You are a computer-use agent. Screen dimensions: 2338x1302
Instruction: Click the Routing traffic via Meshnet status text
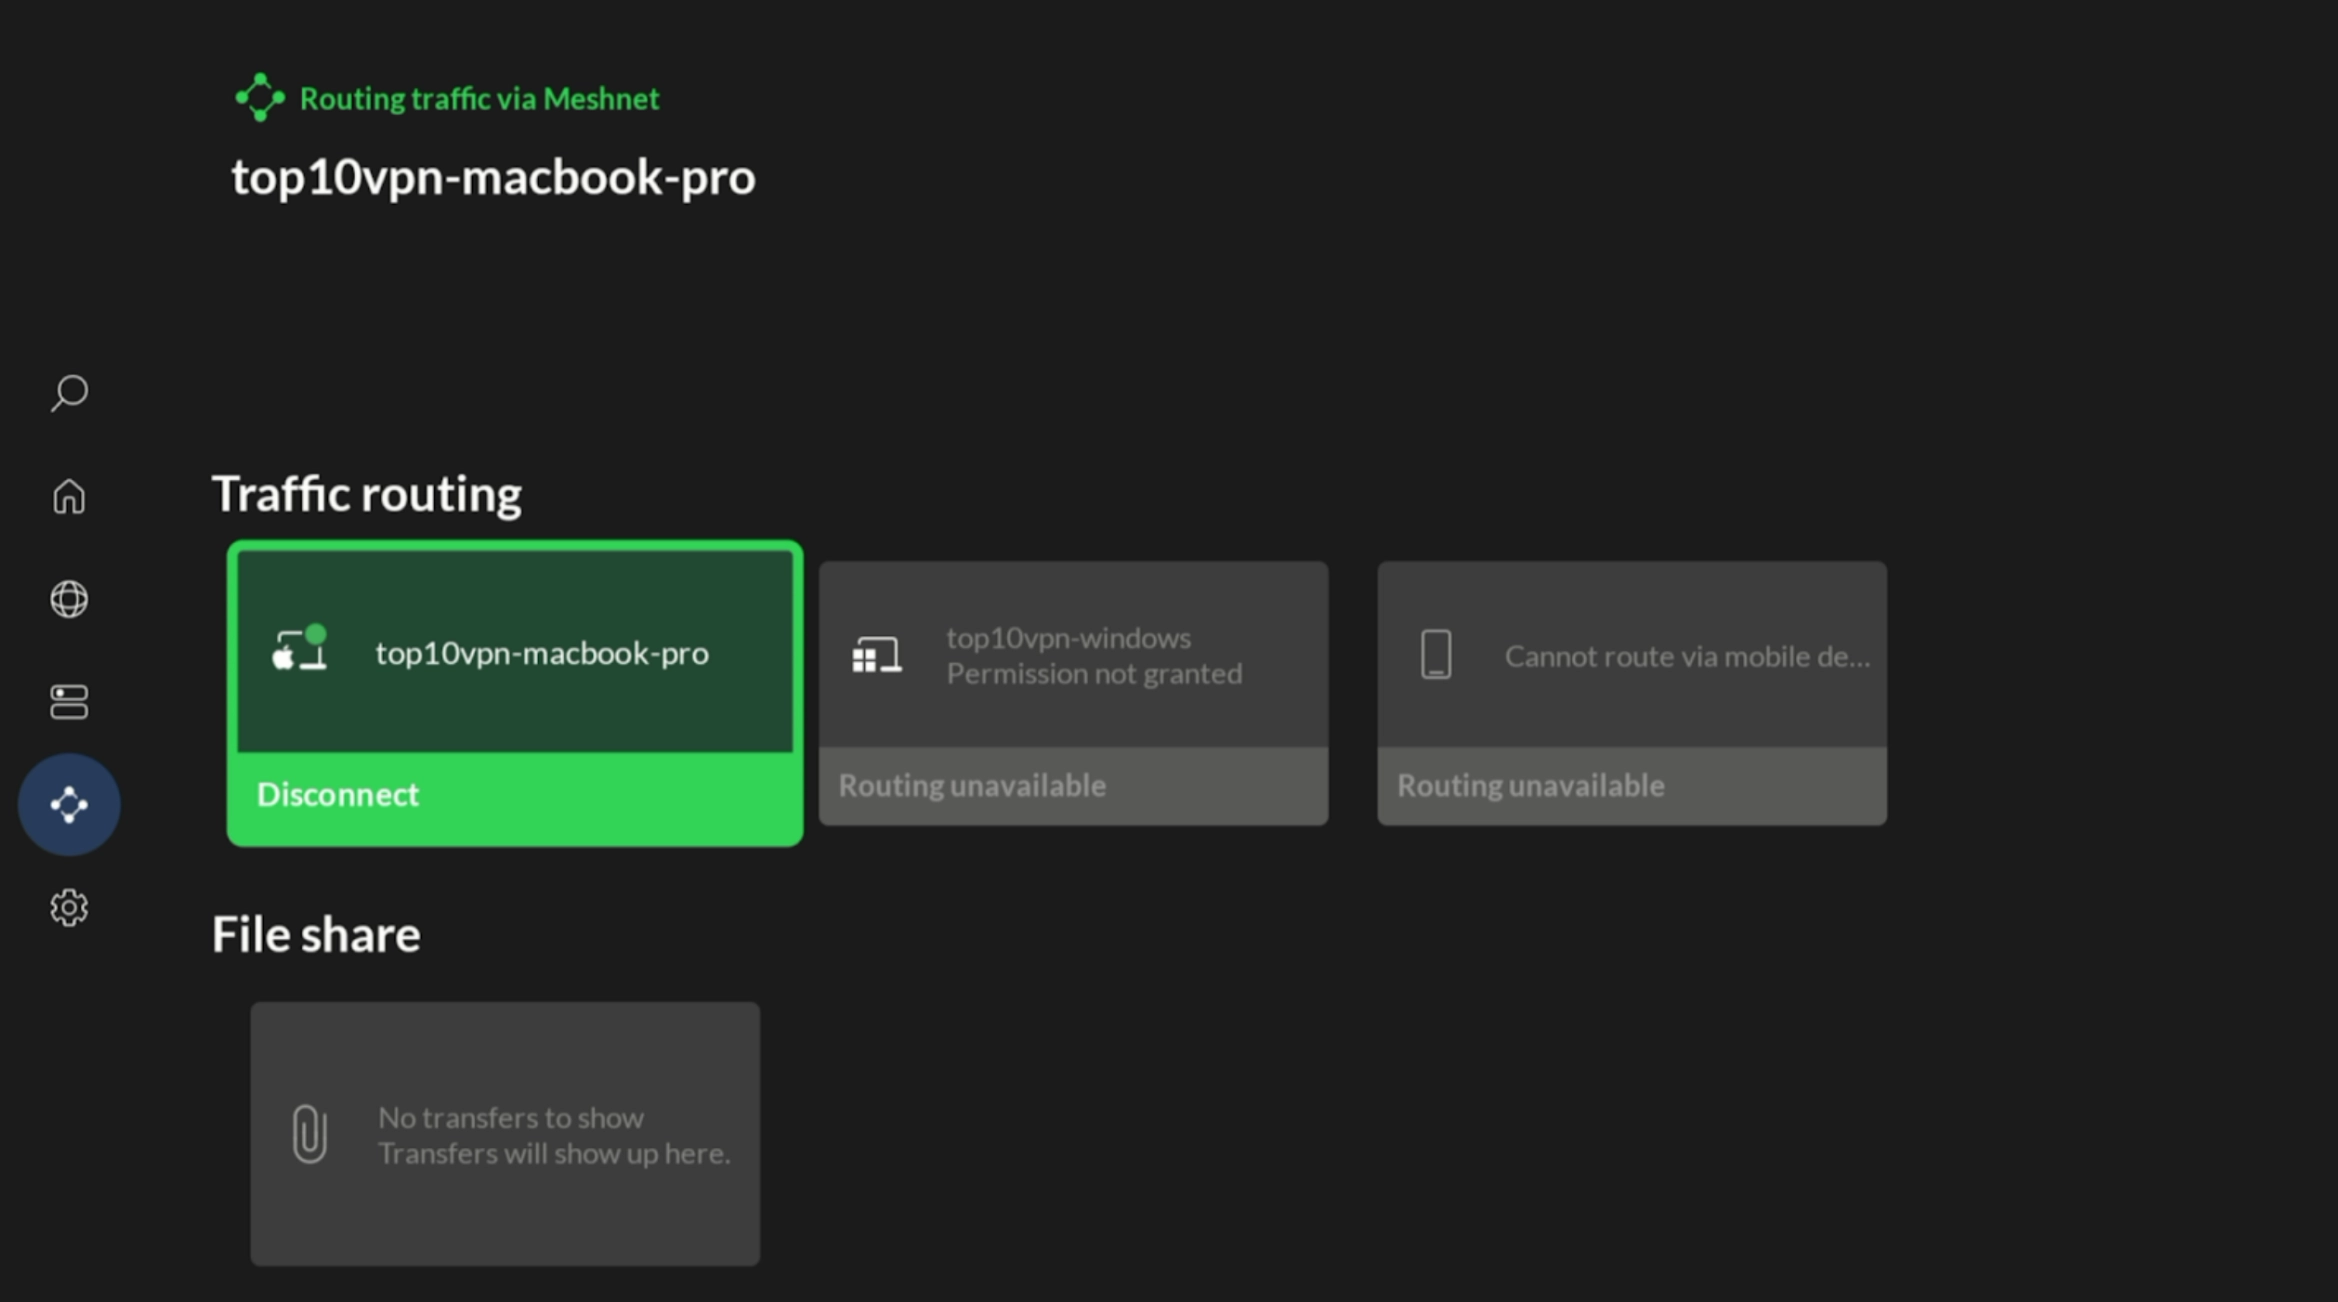click(480, 99)
